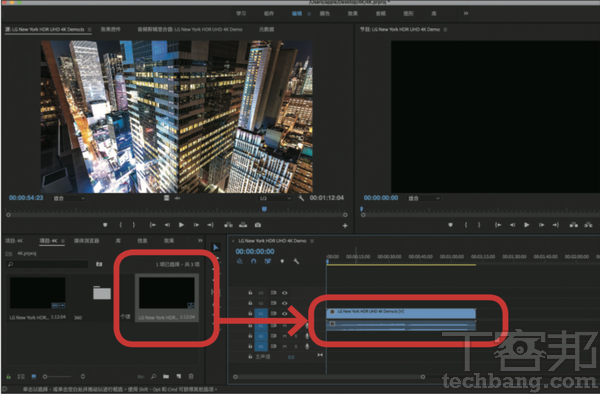The width and height of the screenshot is (600, 394).
Task: Switch Project panel to icon view
Action: point(34,377)
